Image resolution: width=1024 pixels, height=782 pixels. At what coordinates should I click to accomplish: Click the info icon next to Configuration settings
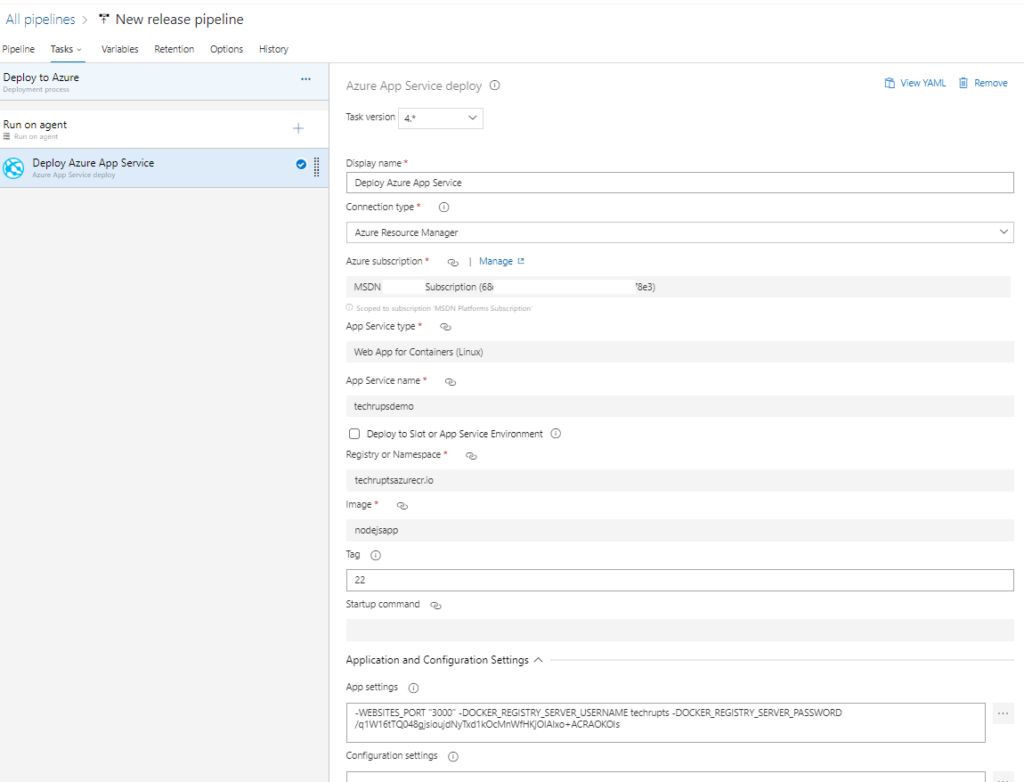tap(452, 756)
